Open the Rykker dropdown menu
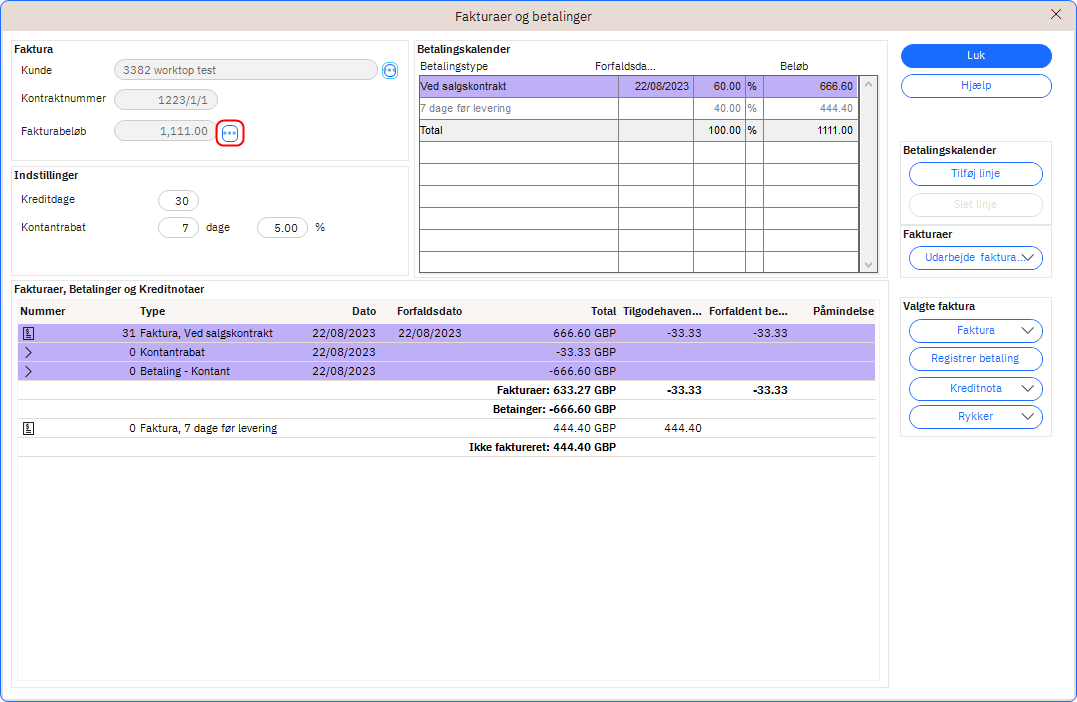Screen dimensions: 1077x702 point(975,416)
